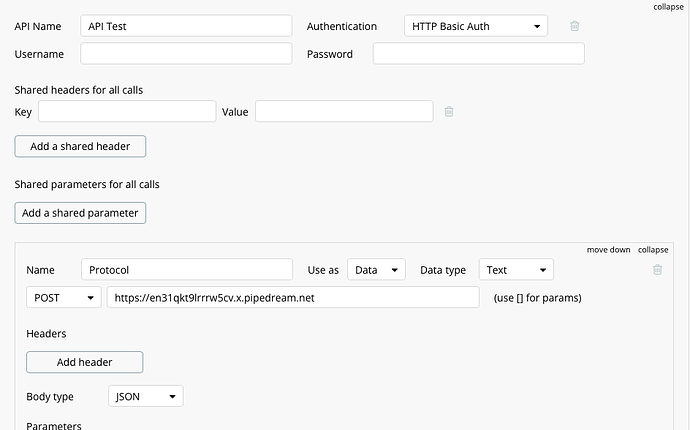Move the Protocol call down
Viewport: 690px width, 430px height.
pos(608,249)
